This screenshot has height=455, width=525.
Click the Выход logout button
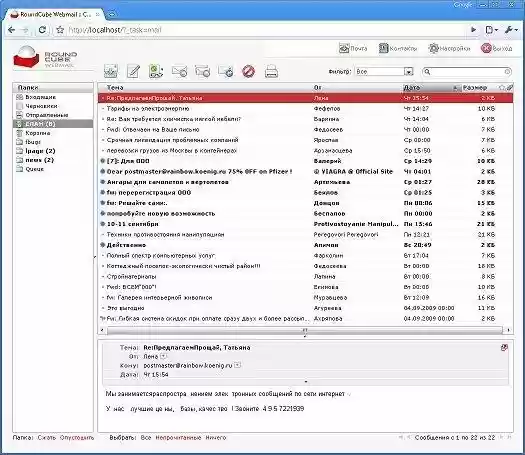[x=497, y=49]
